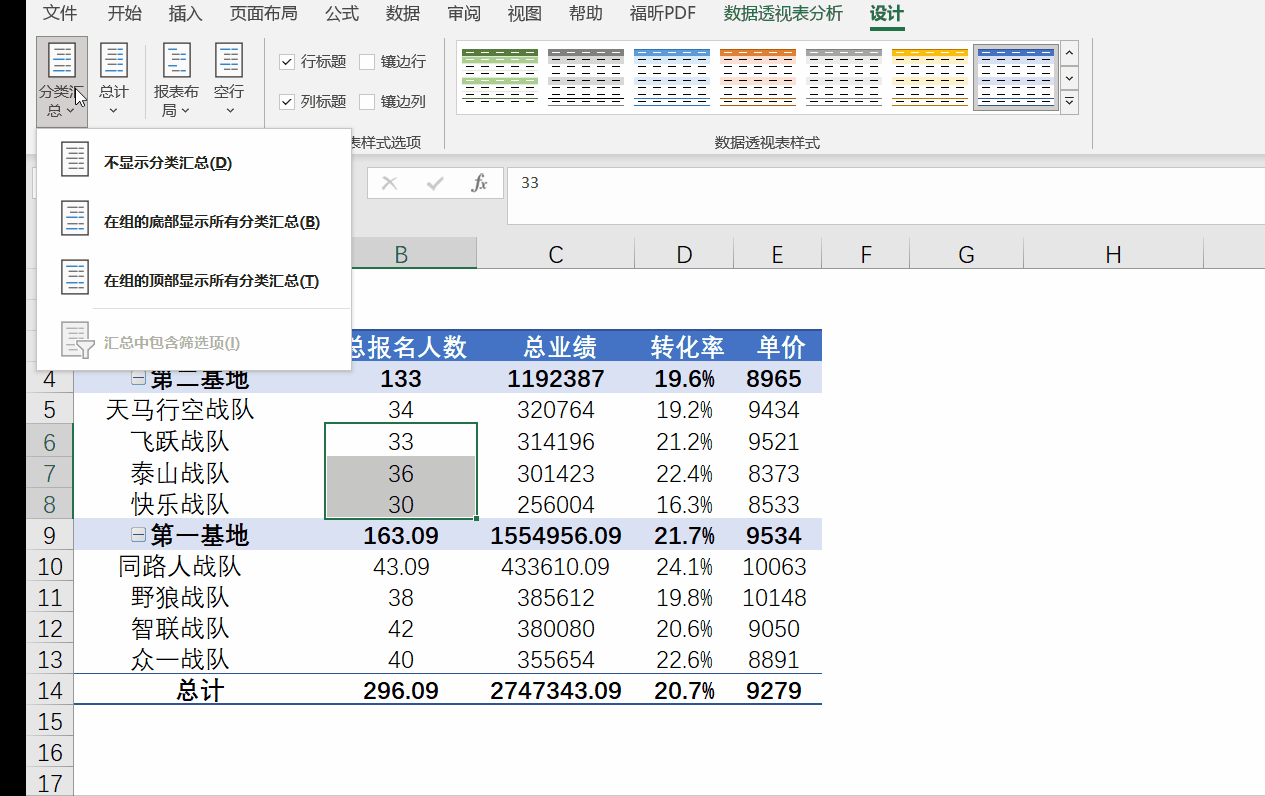Click the cancel X formula bar icon
The width and height of the screenshot is (1265, 796).
pos(390,183)
